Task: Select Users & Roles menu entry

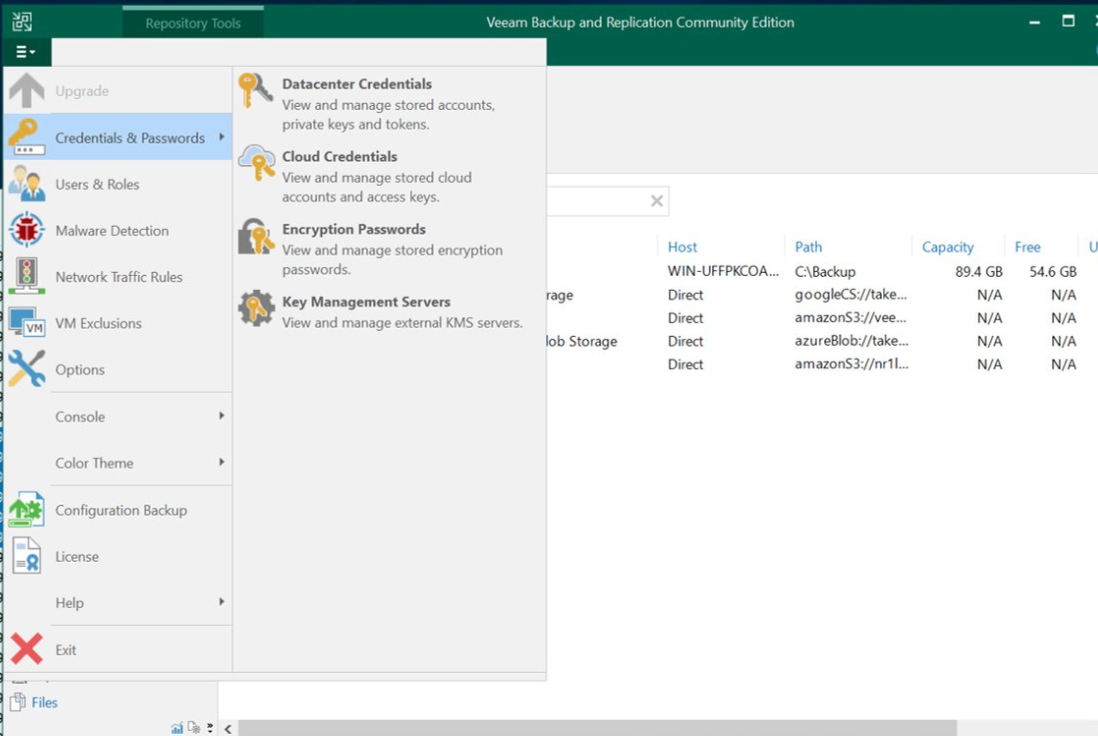Action: click(118, 183)
